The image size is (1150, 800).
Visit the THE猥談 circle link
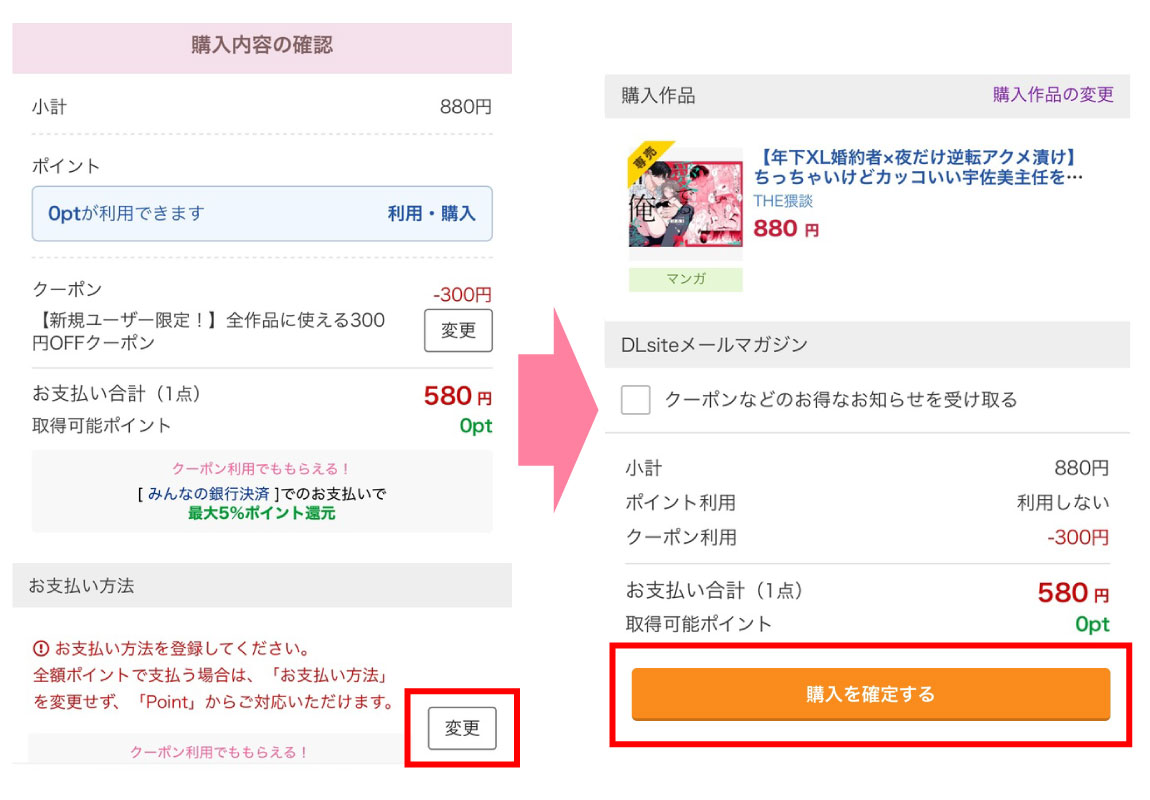pos(783,201)
